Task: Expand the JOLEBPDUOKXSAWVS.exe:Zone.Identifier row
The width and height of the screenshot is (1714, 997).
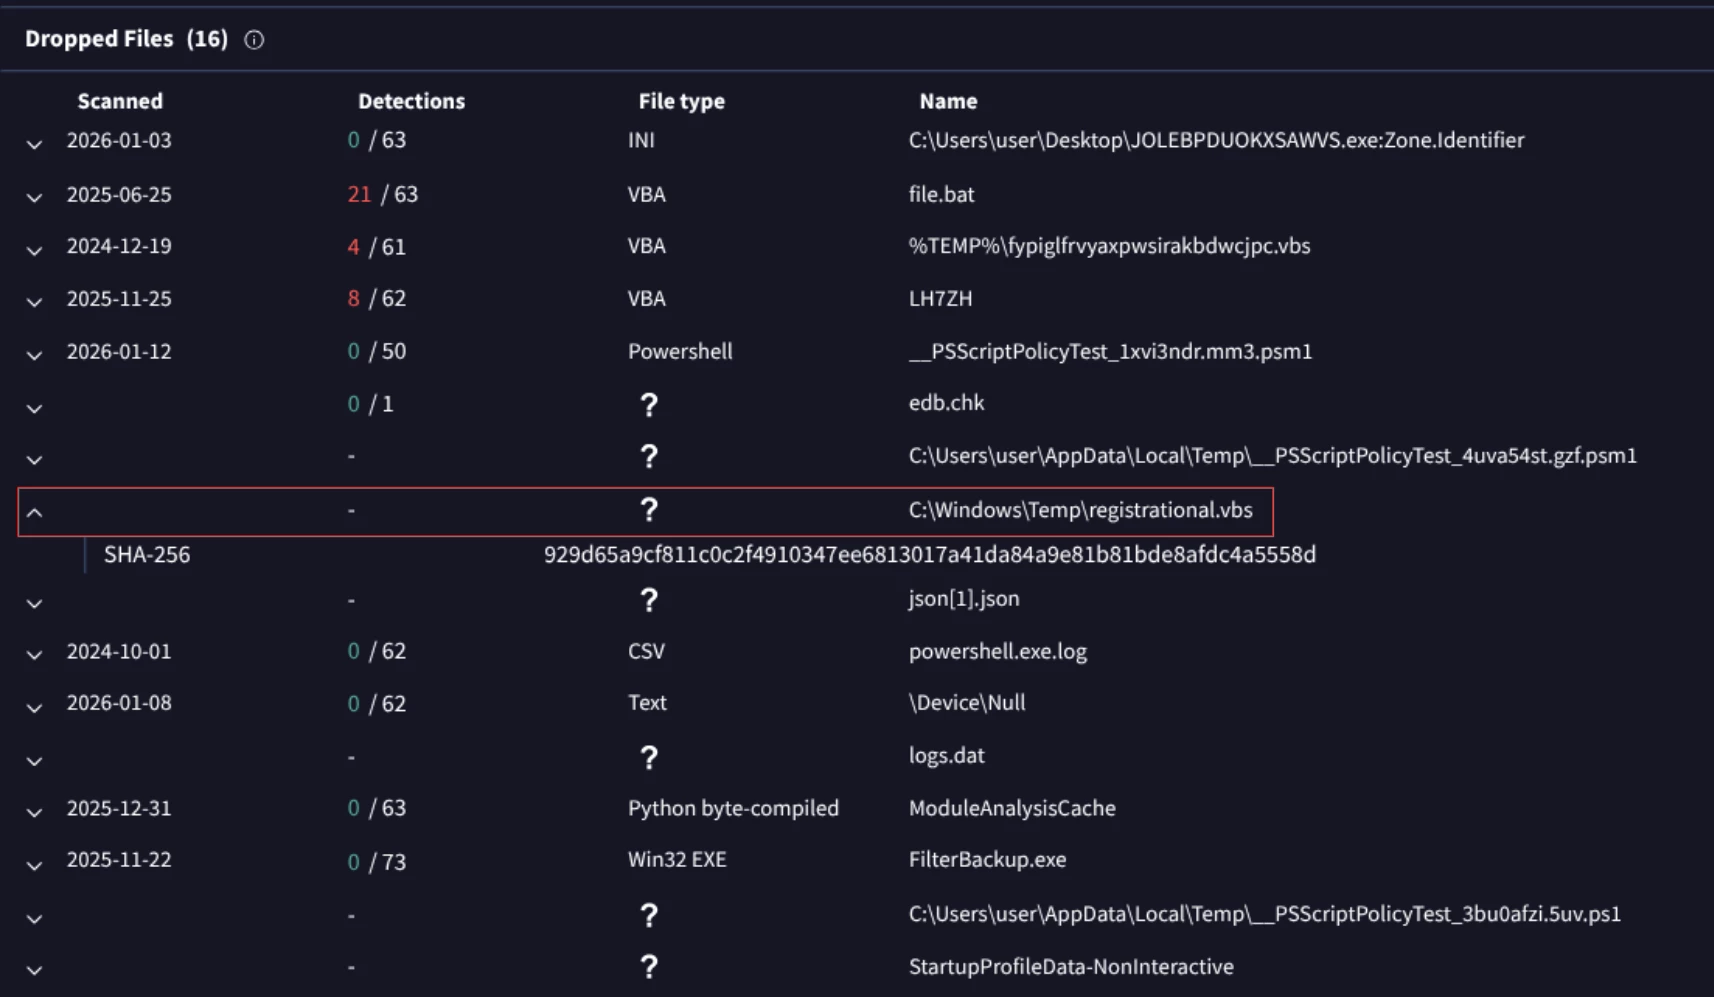Action: (x=34, y=144)
